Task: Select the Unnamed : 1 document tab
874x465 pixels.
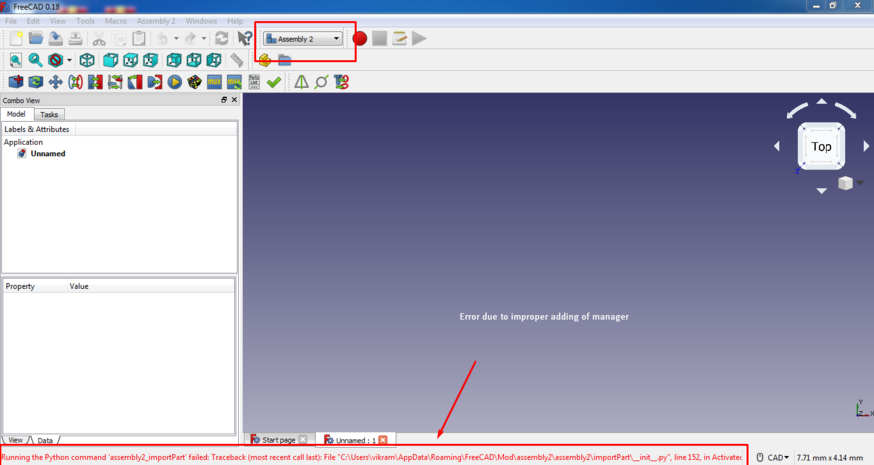Action: (355, 440)
